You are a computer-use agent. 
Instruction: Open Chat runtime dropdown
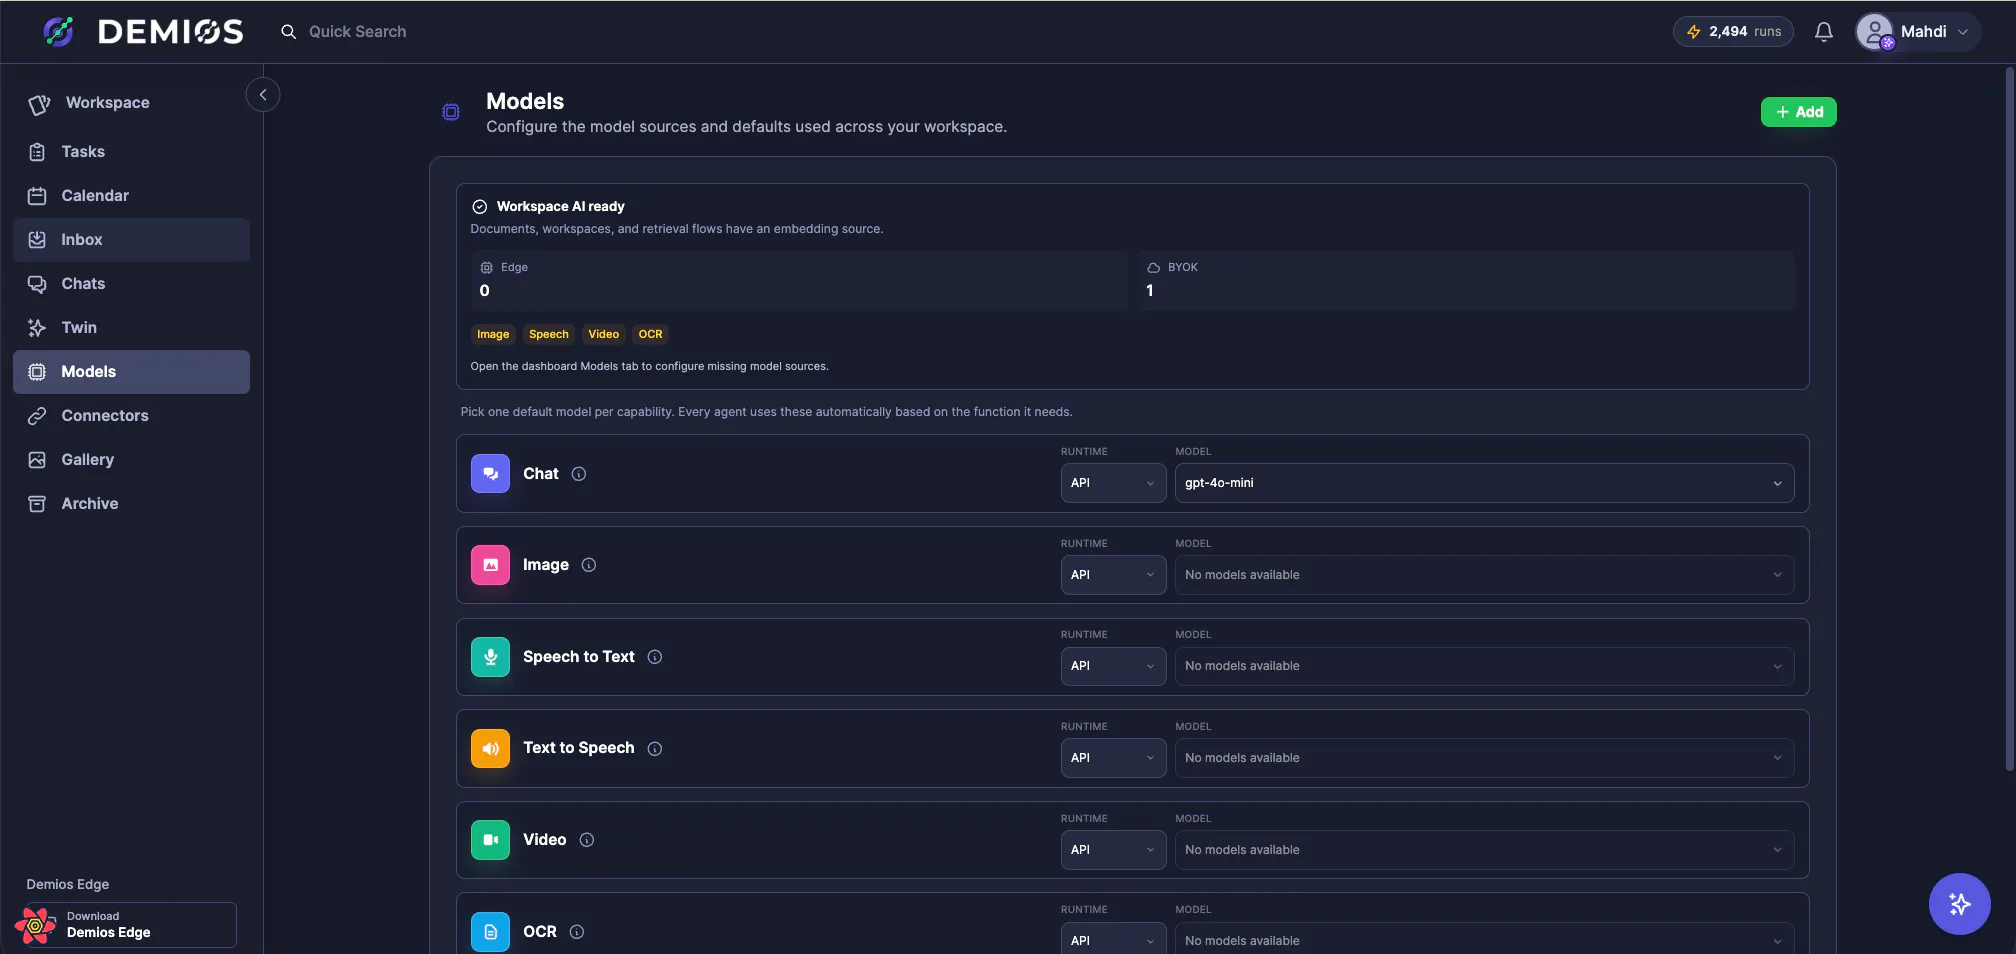pyautogui.click(x=1113, y=483)
